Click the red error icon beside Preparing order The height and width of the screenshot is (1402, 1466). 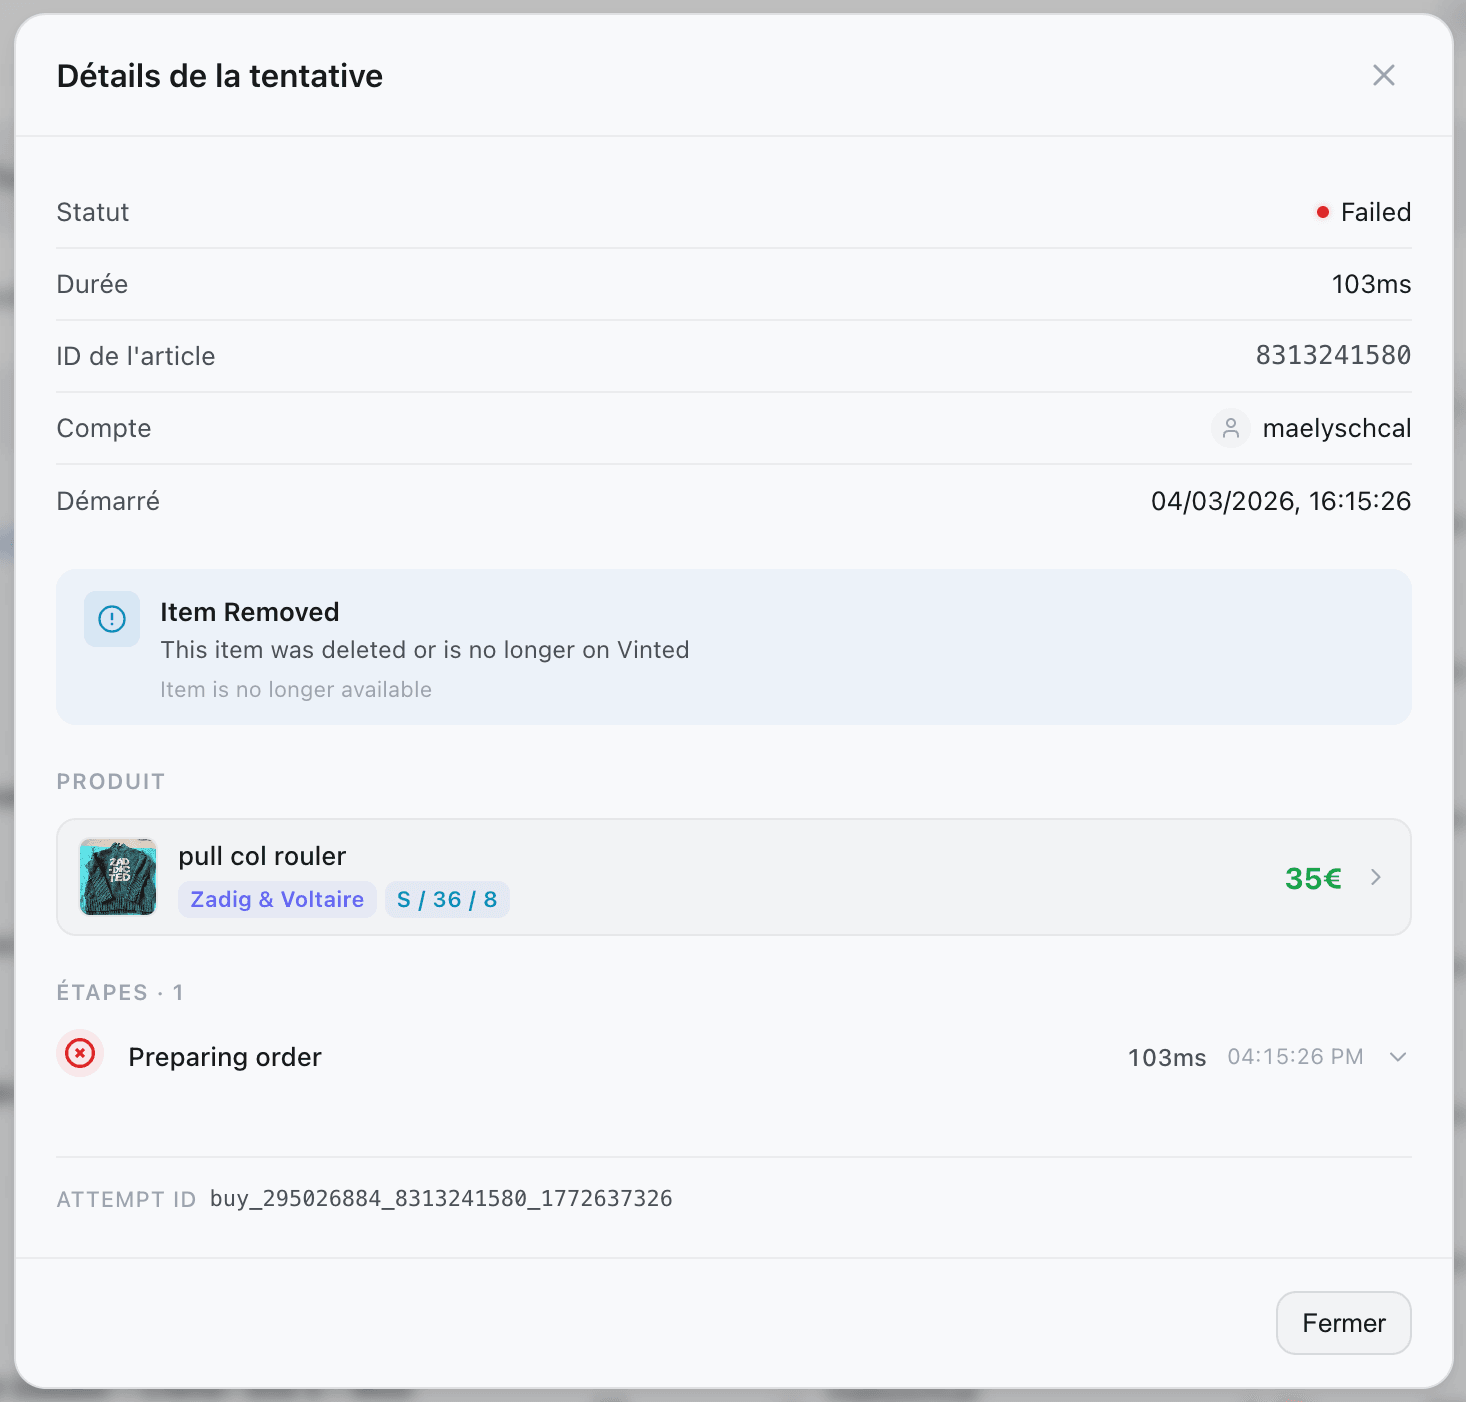click(80, 1054)
